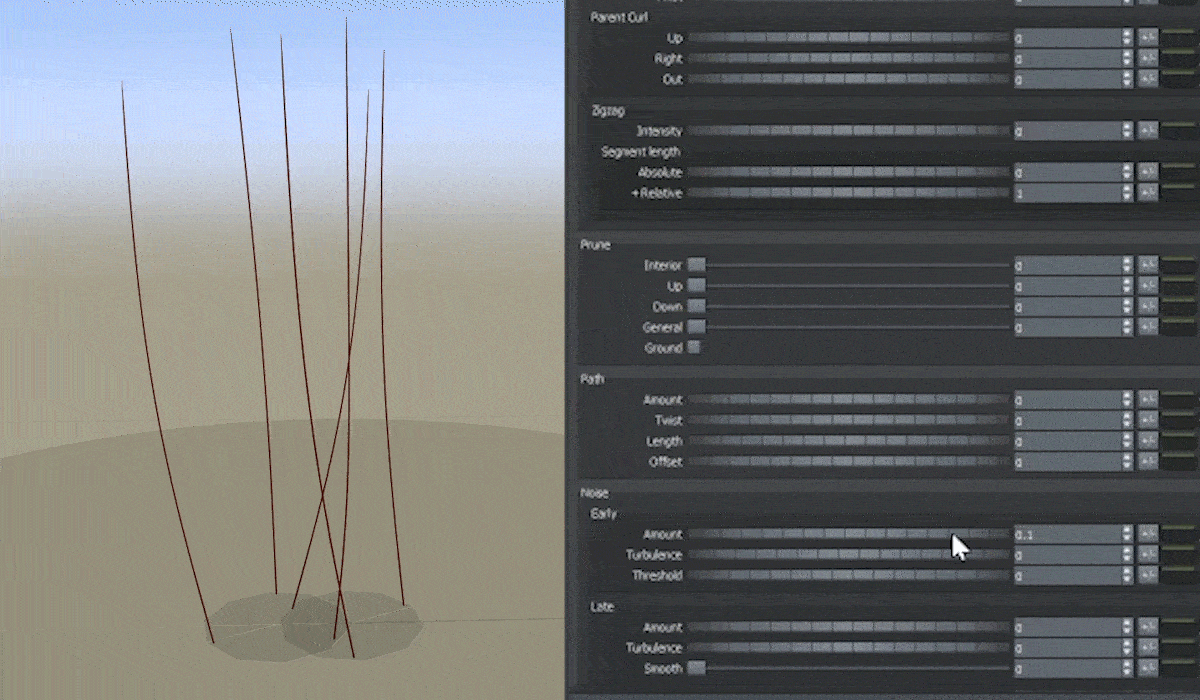Click the variance icon for Zigzag Intensity

(1148, 131)
